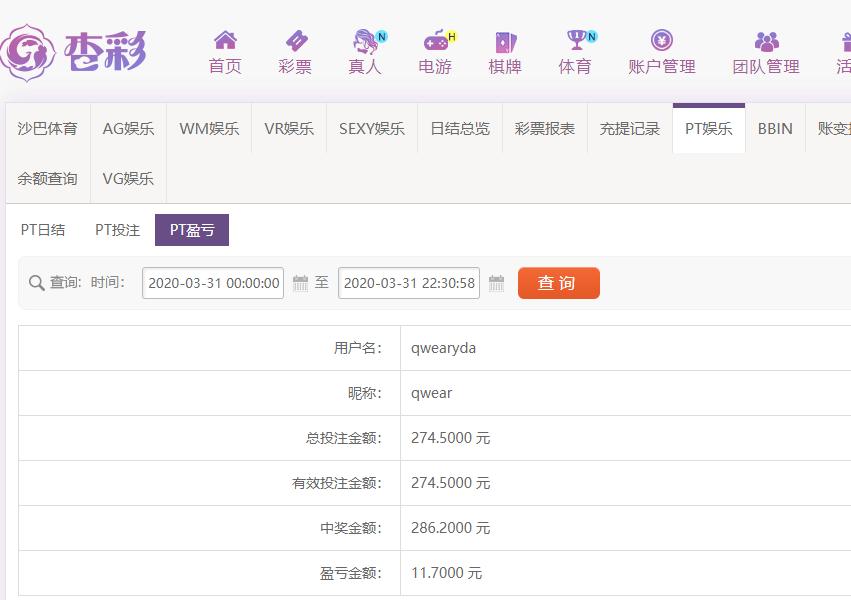Image resolution: width=851 pixels, height=600 pixels.
Task: Open the 电游 gamepad icon
Action: (x=435, y=41)
